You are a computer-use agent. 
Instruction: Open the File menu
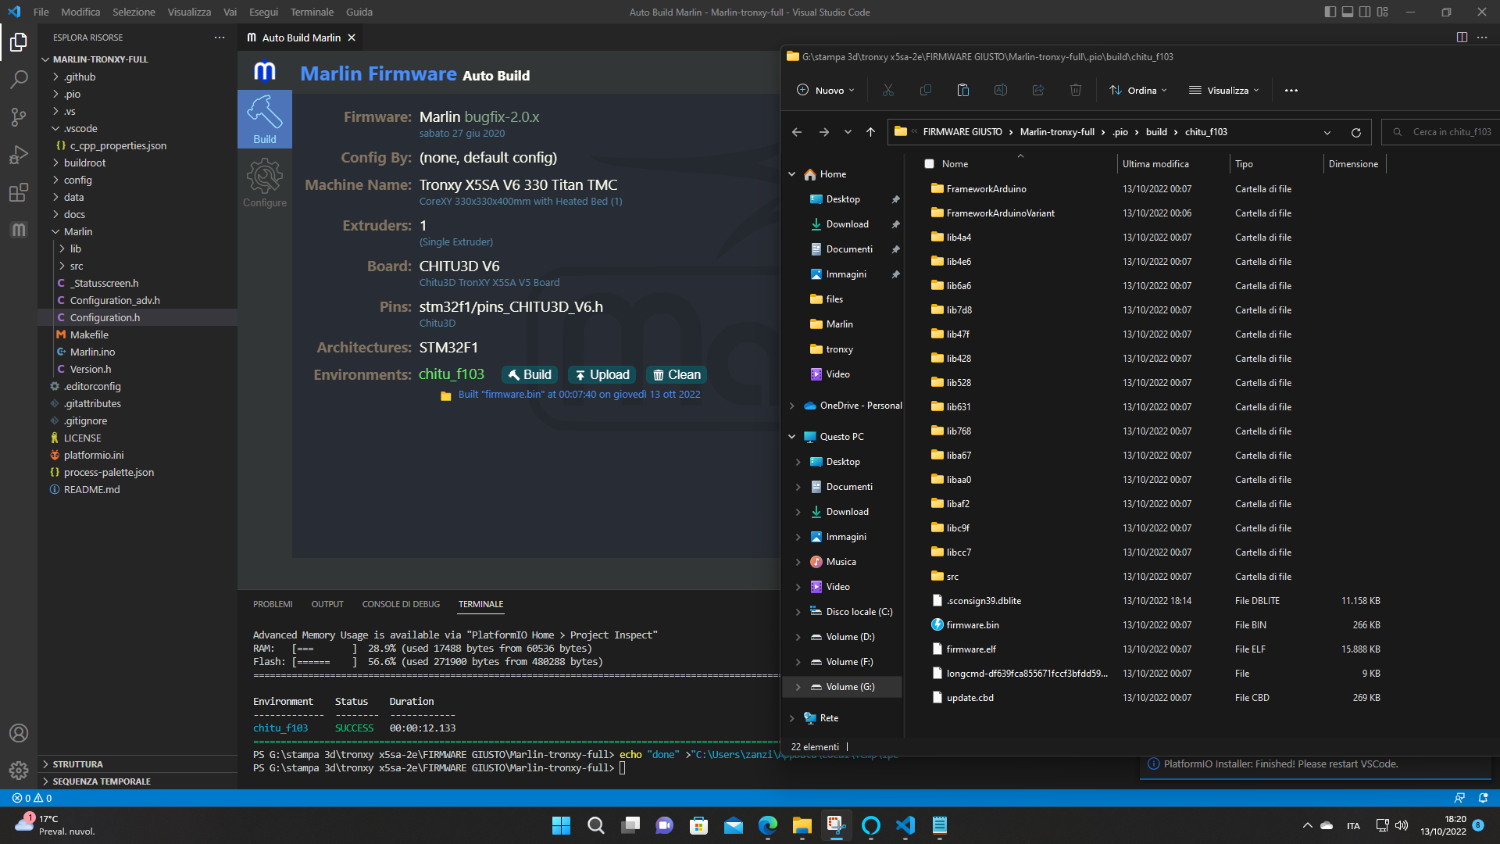pos(41,12)
